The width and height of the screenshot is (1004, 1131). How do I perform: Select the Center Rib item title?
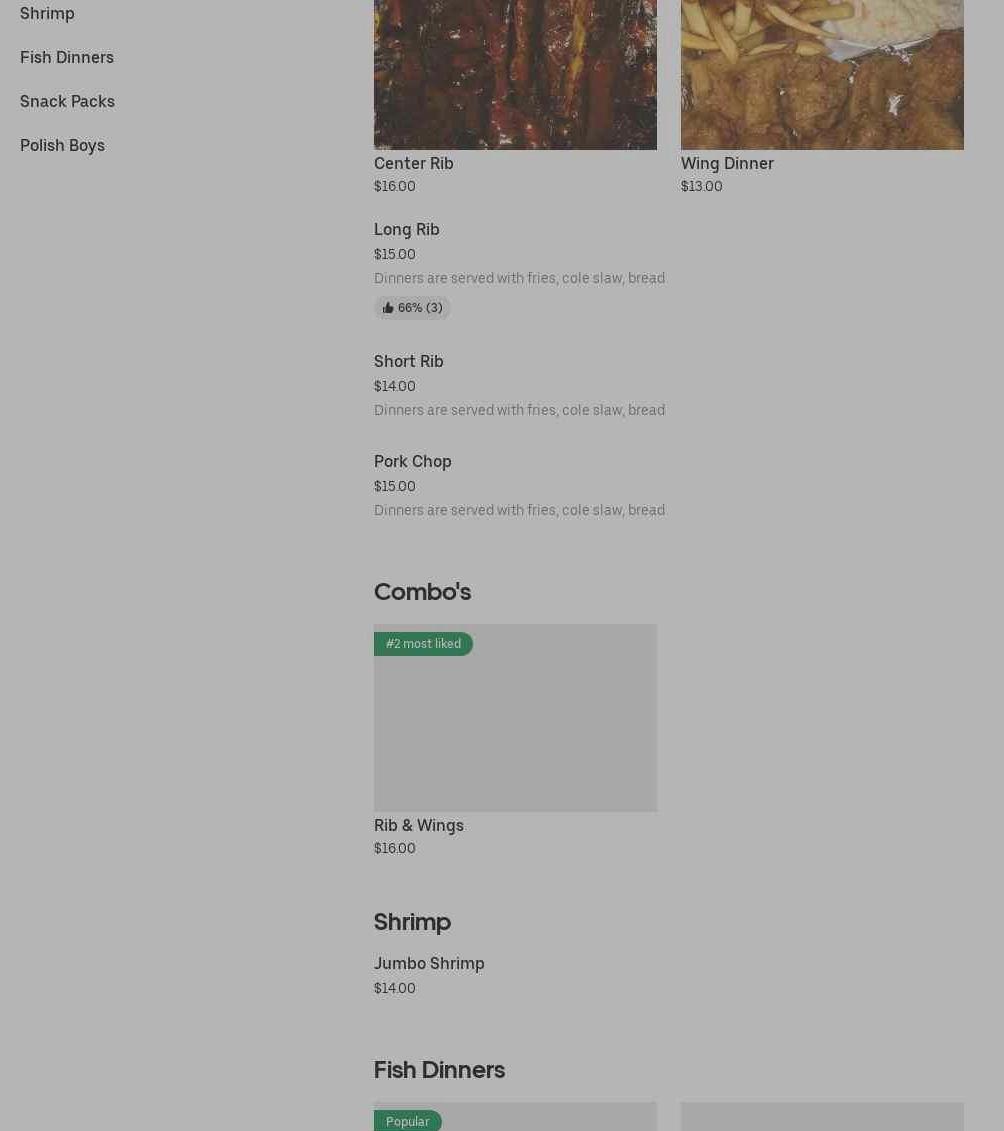pos(413,163)
